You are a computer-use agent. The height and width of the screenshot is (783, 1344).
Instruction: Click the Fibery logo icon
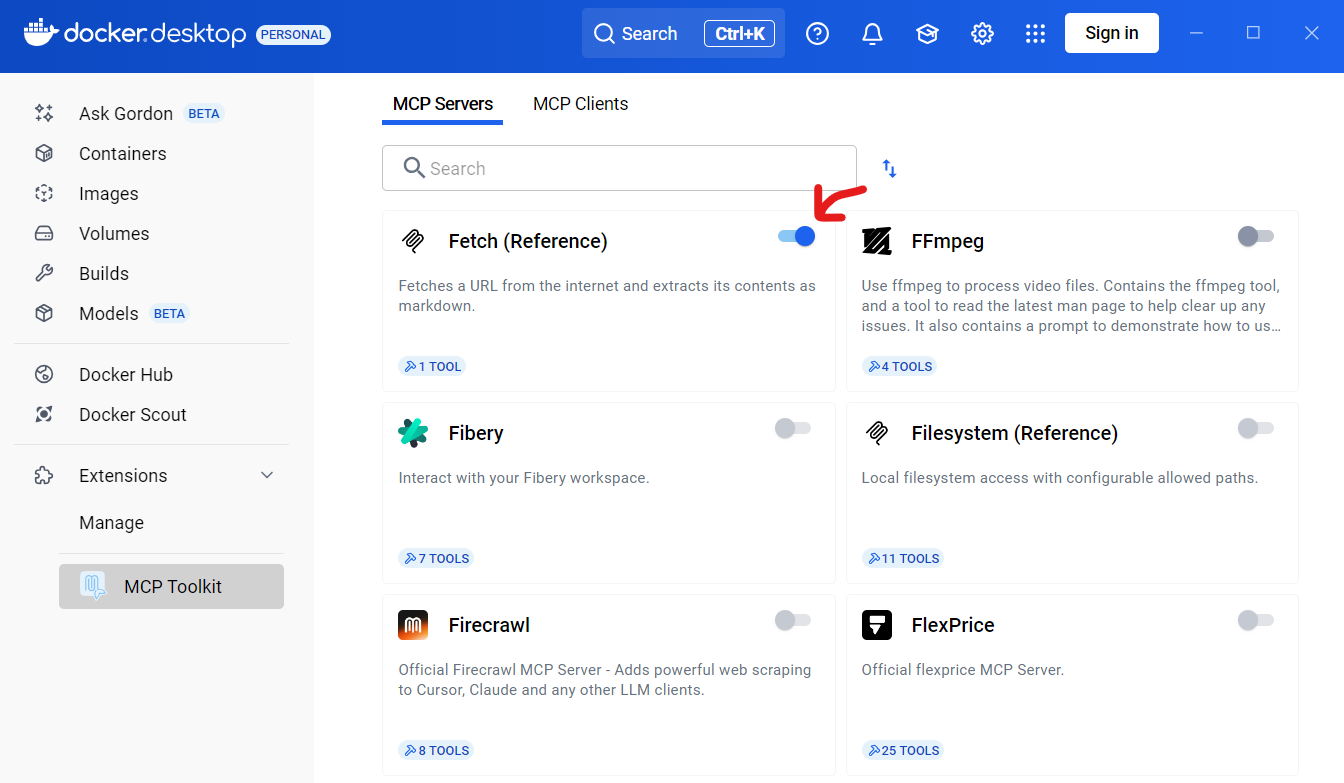[413, 433]
